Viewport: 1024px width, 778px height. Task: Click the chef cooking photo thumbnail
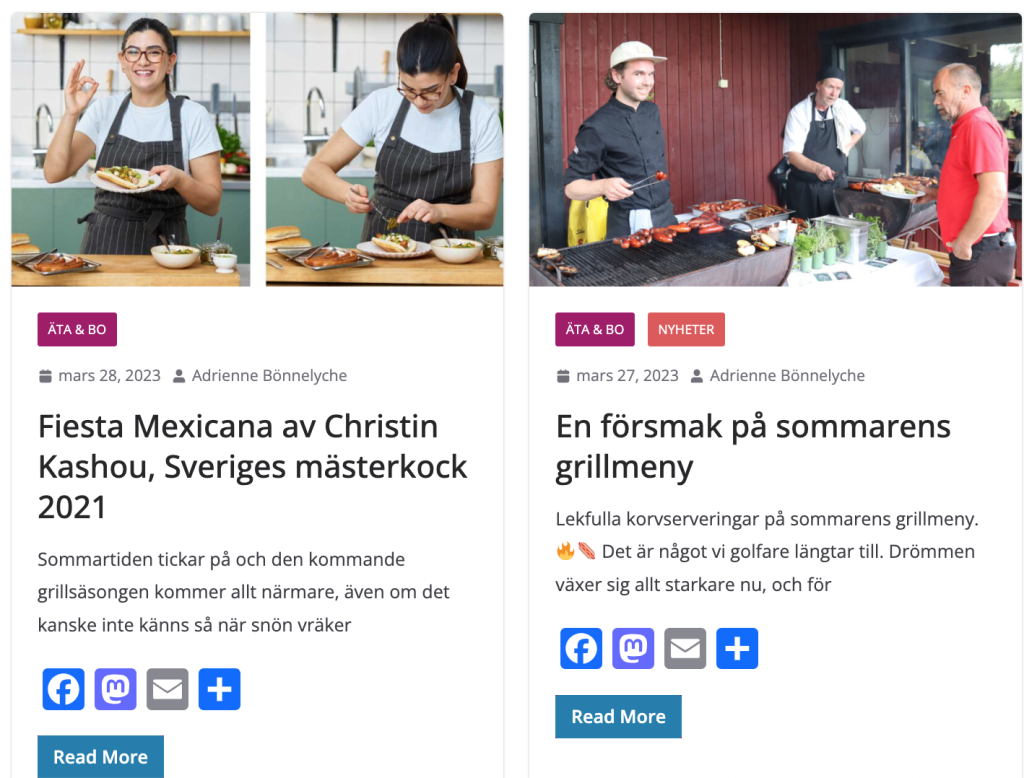coord(257,150)
